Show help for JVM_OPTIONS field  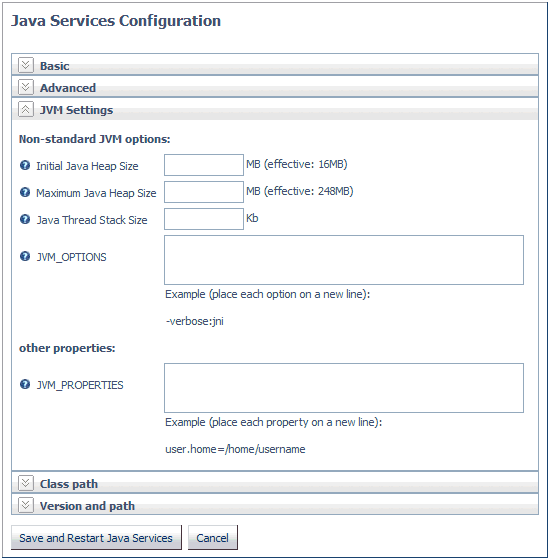tap(25, 256)
